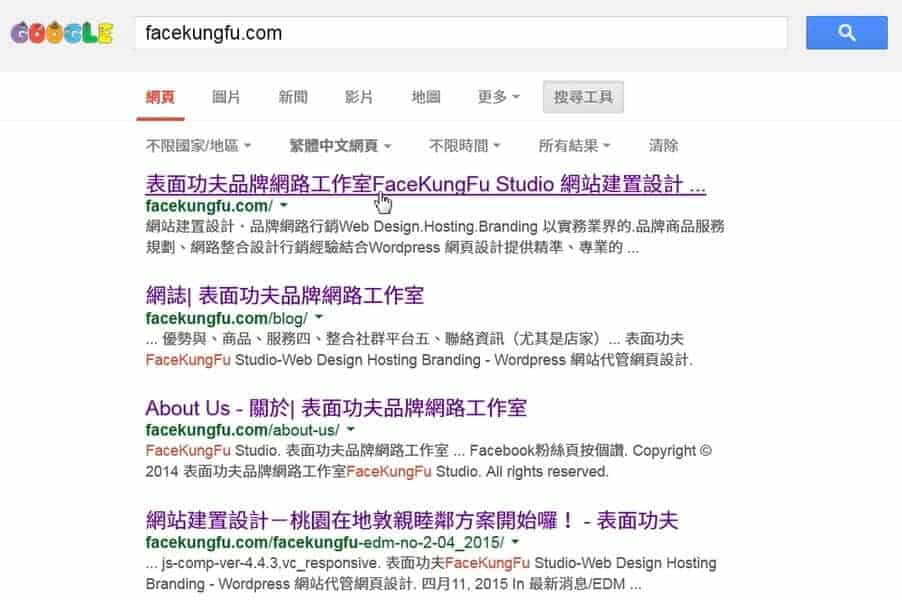Go to the 影片 tab
This screenshot has height=600, width=902.
pyautogui.click(x=359, y=97)
